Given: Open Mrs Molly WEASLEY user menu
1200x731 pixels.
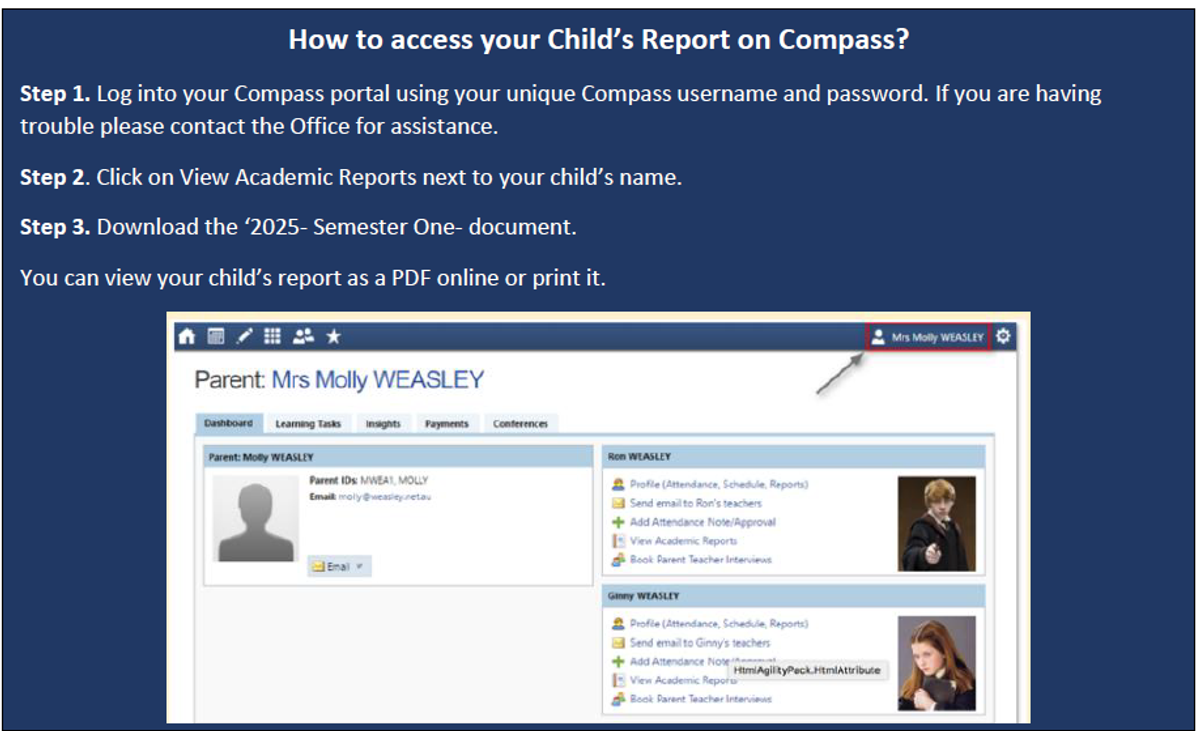Looking at the screenshot, I should pos(927,337).
